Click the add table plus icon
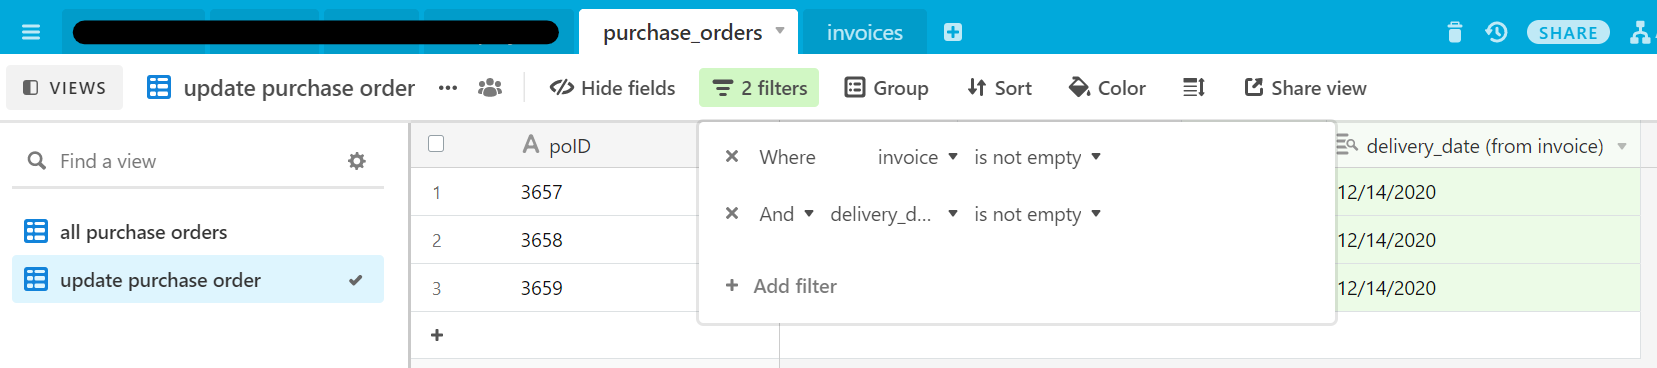The image size is (1657, 368). pos(953,32)
